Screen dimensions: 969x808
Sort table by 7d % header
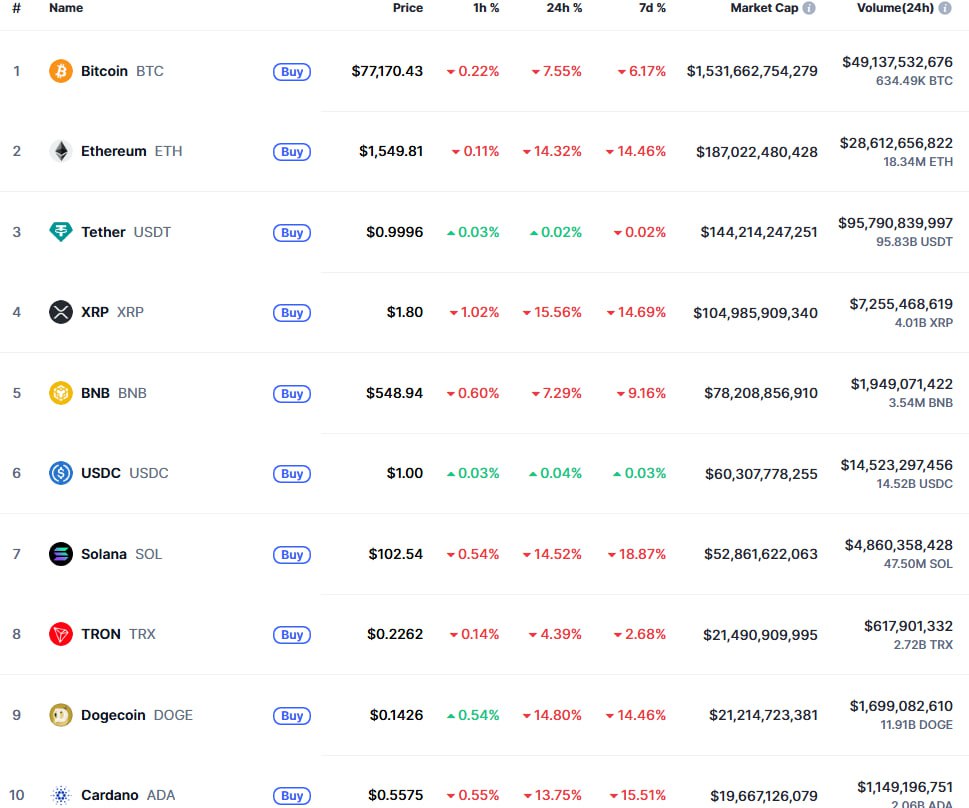[x=651, y=8]
